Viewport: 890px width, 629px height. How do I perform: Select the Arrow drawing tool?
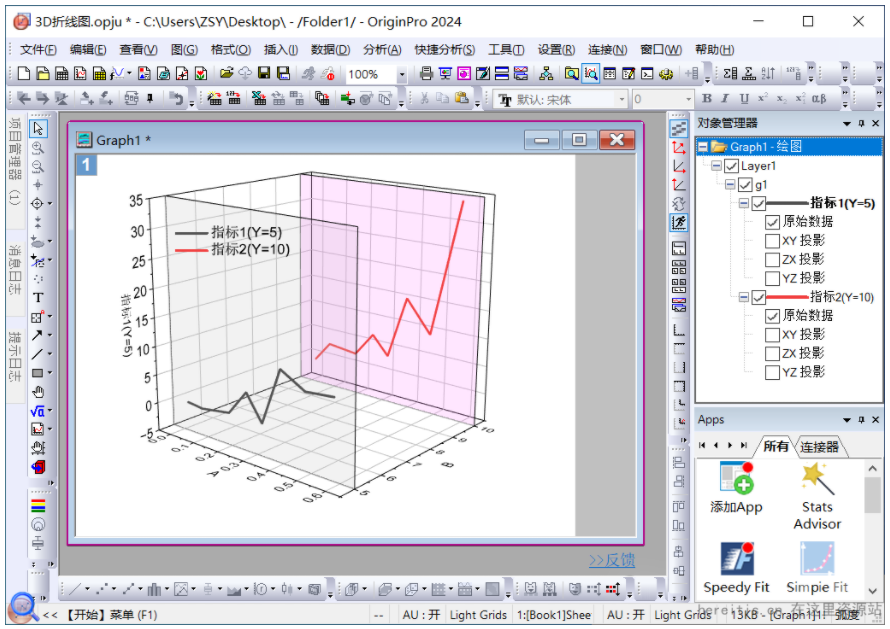[37, 335]
